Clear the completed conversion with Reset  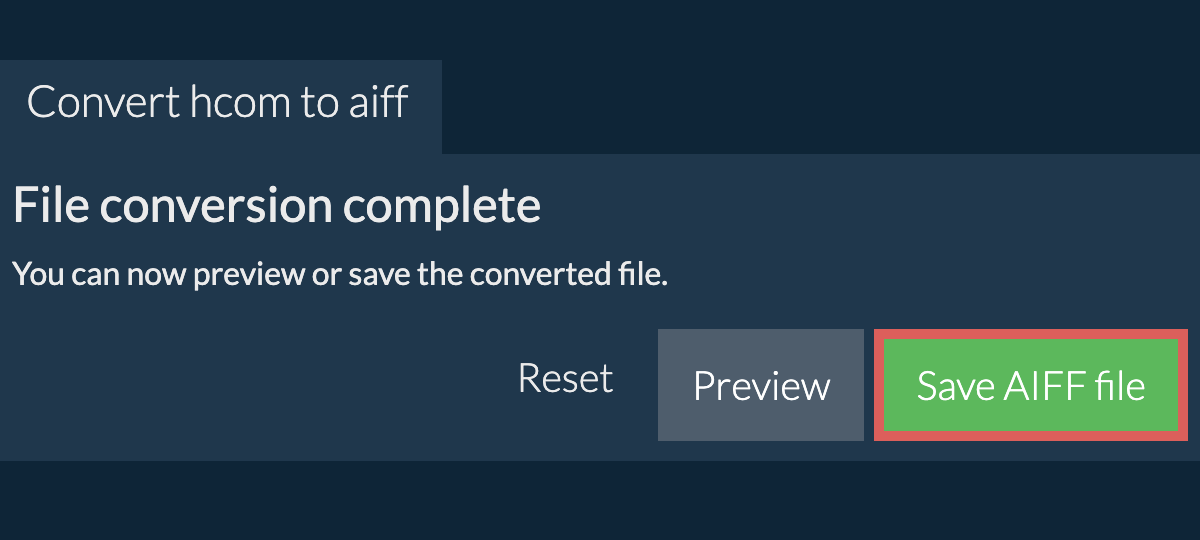click(x=565, y=379)
